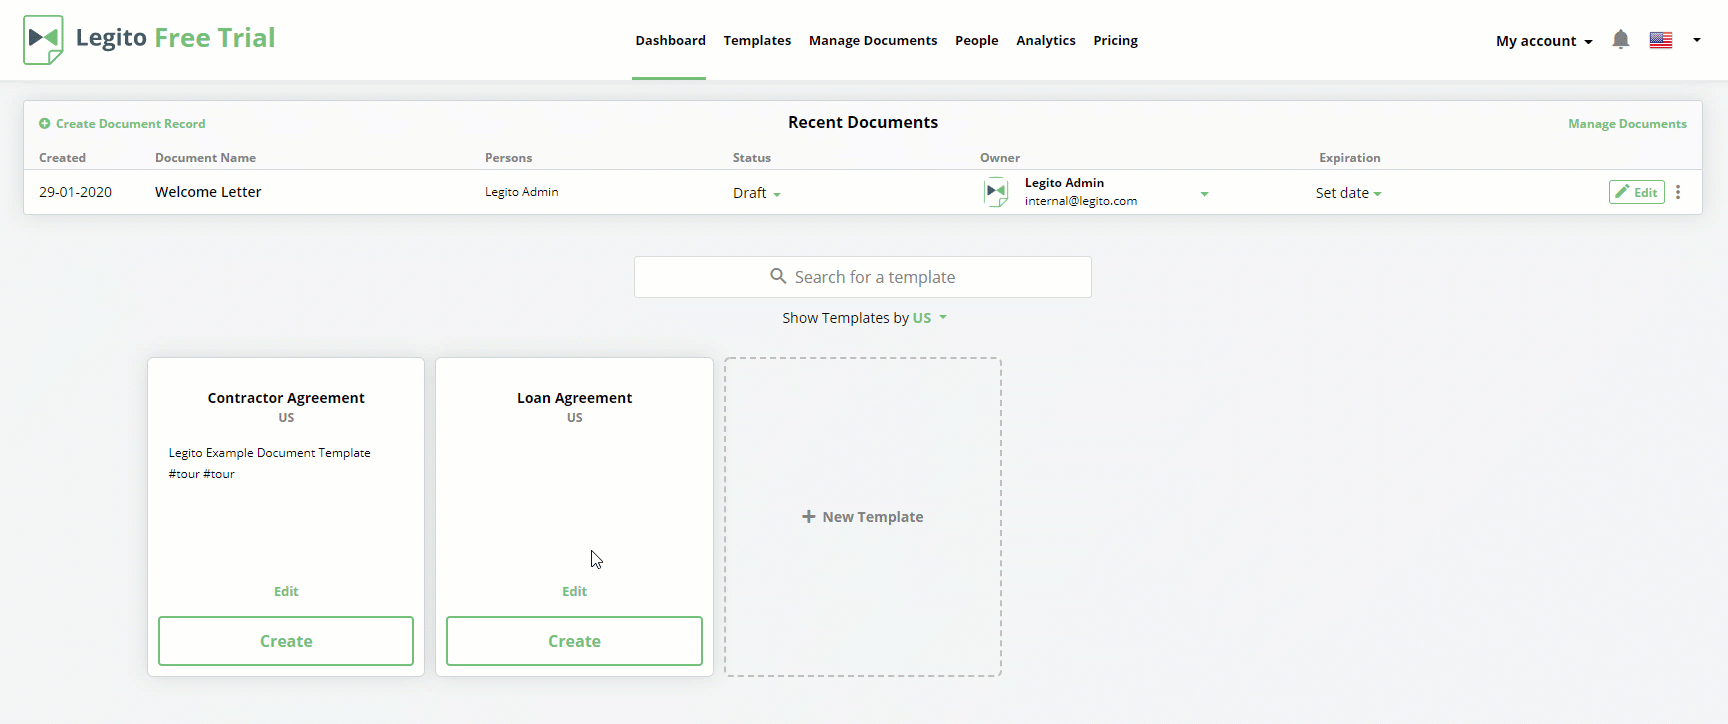1728x724 pixels.
Task: Click the 29-01-2020 created date
Action: click(75, 192)
